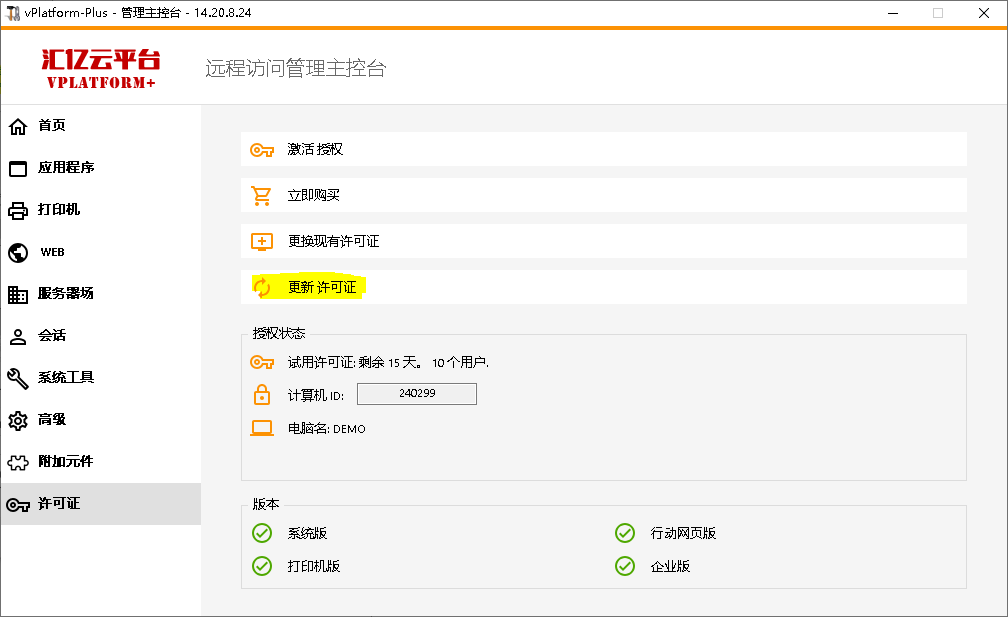The height and width of the screenshot is (617, 1008).
Task: Click the globe WEB icon in sidebar
Action: click(x=18, y=252)
